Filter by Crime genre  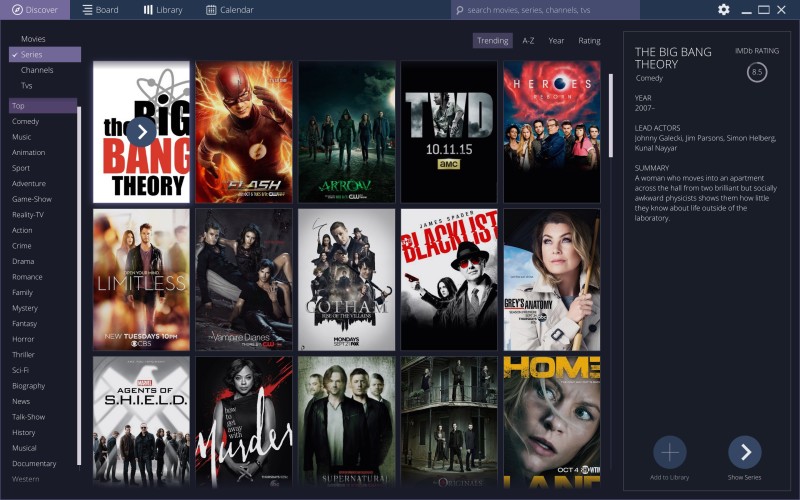coord(22,245)
